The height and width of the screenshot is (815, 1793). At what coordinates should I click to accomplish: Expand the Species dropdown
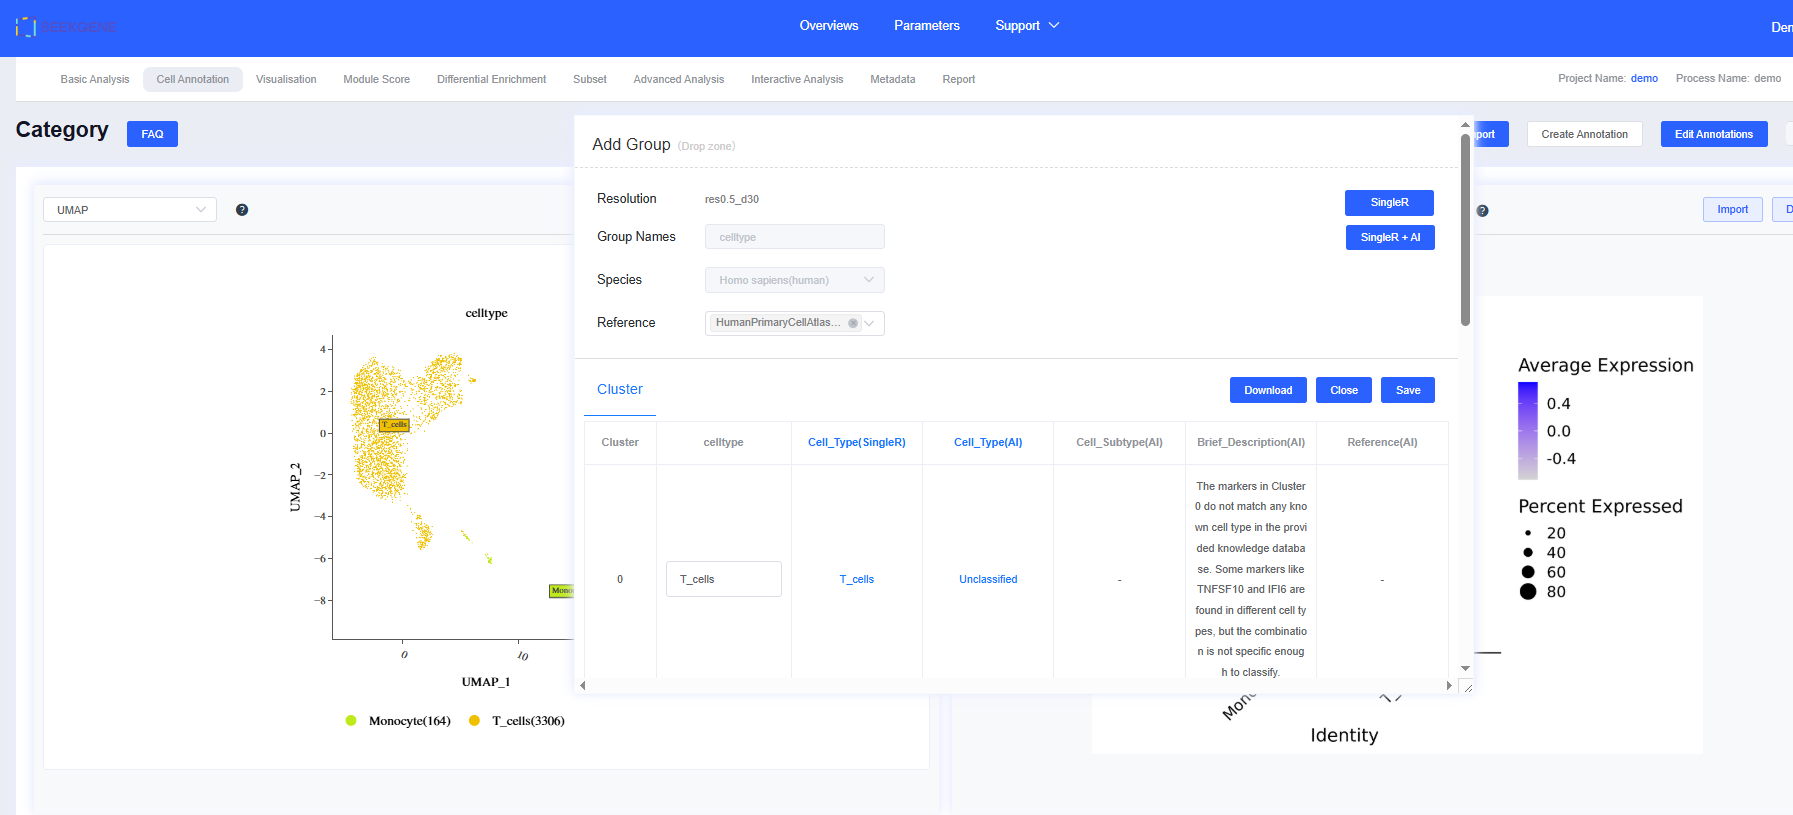pyautogui.click(x=794, y=280)
